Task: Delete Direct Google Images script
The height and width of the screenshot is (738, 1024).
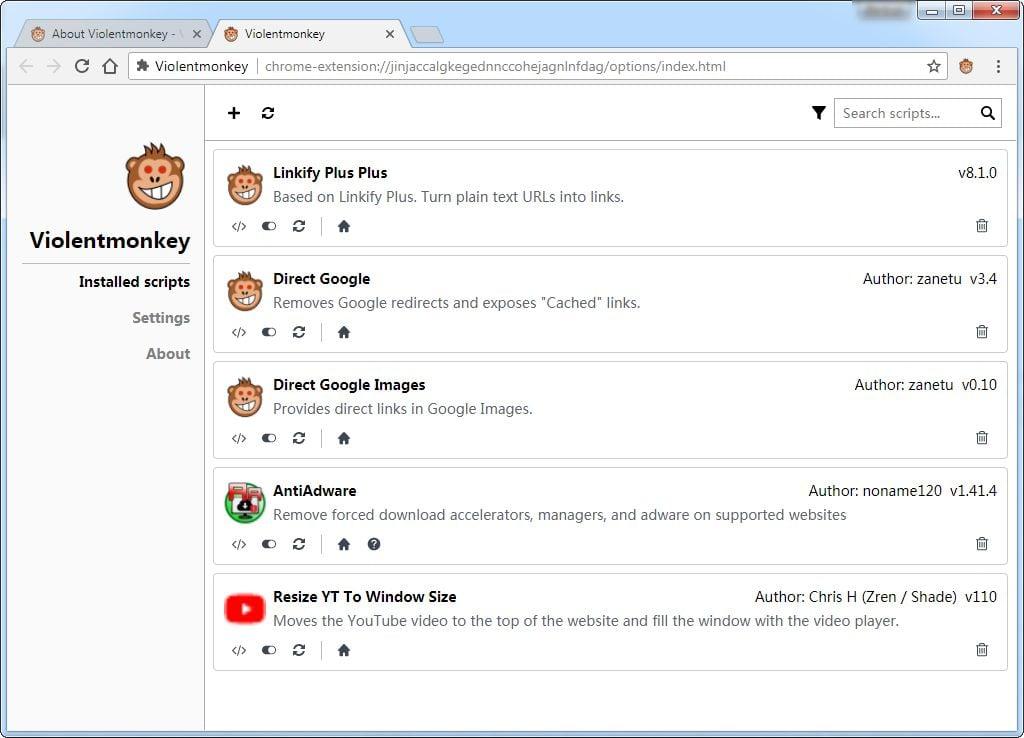Action: click(x=982, y=438)
